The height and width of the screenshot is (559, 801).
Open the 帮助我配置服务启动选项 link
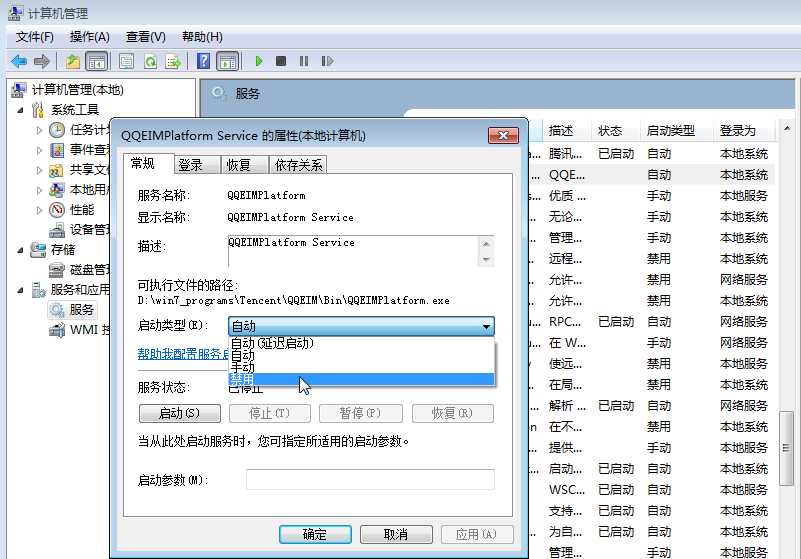point(183,354)
